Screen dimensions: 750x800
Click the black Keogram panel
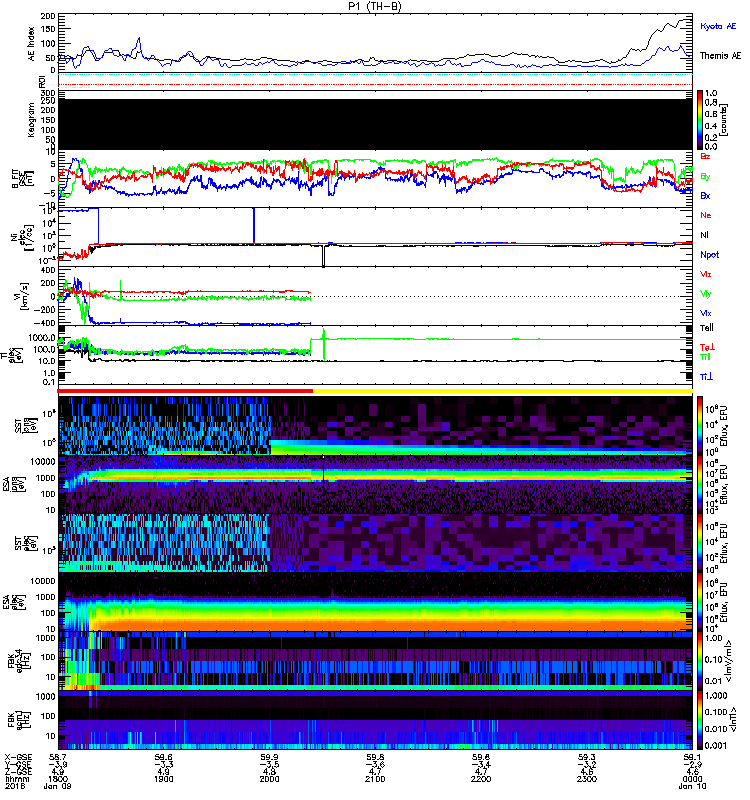pos(375,124)
